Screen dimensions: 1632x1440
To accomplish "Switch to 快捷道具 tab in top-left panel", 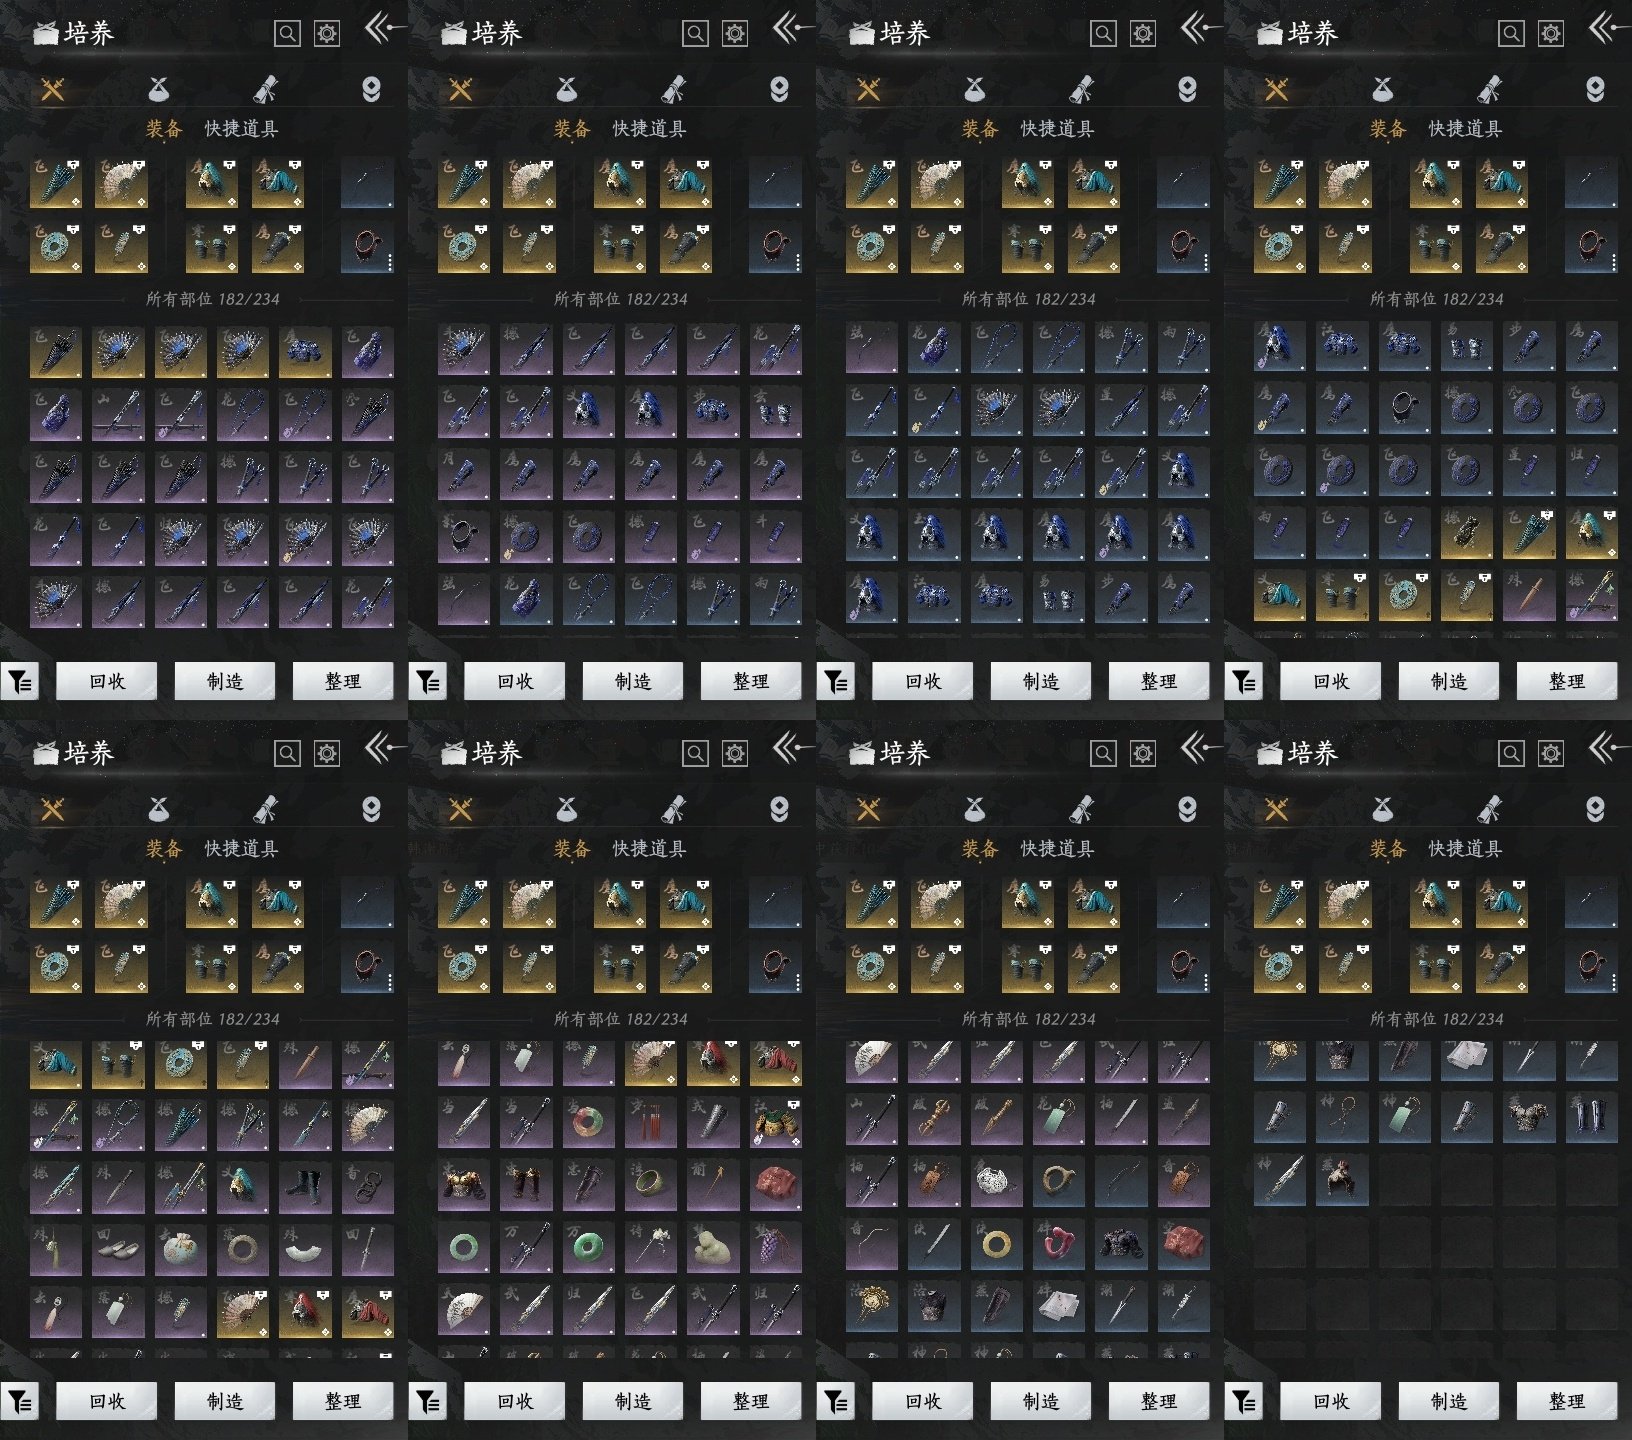I will (241, 129).
